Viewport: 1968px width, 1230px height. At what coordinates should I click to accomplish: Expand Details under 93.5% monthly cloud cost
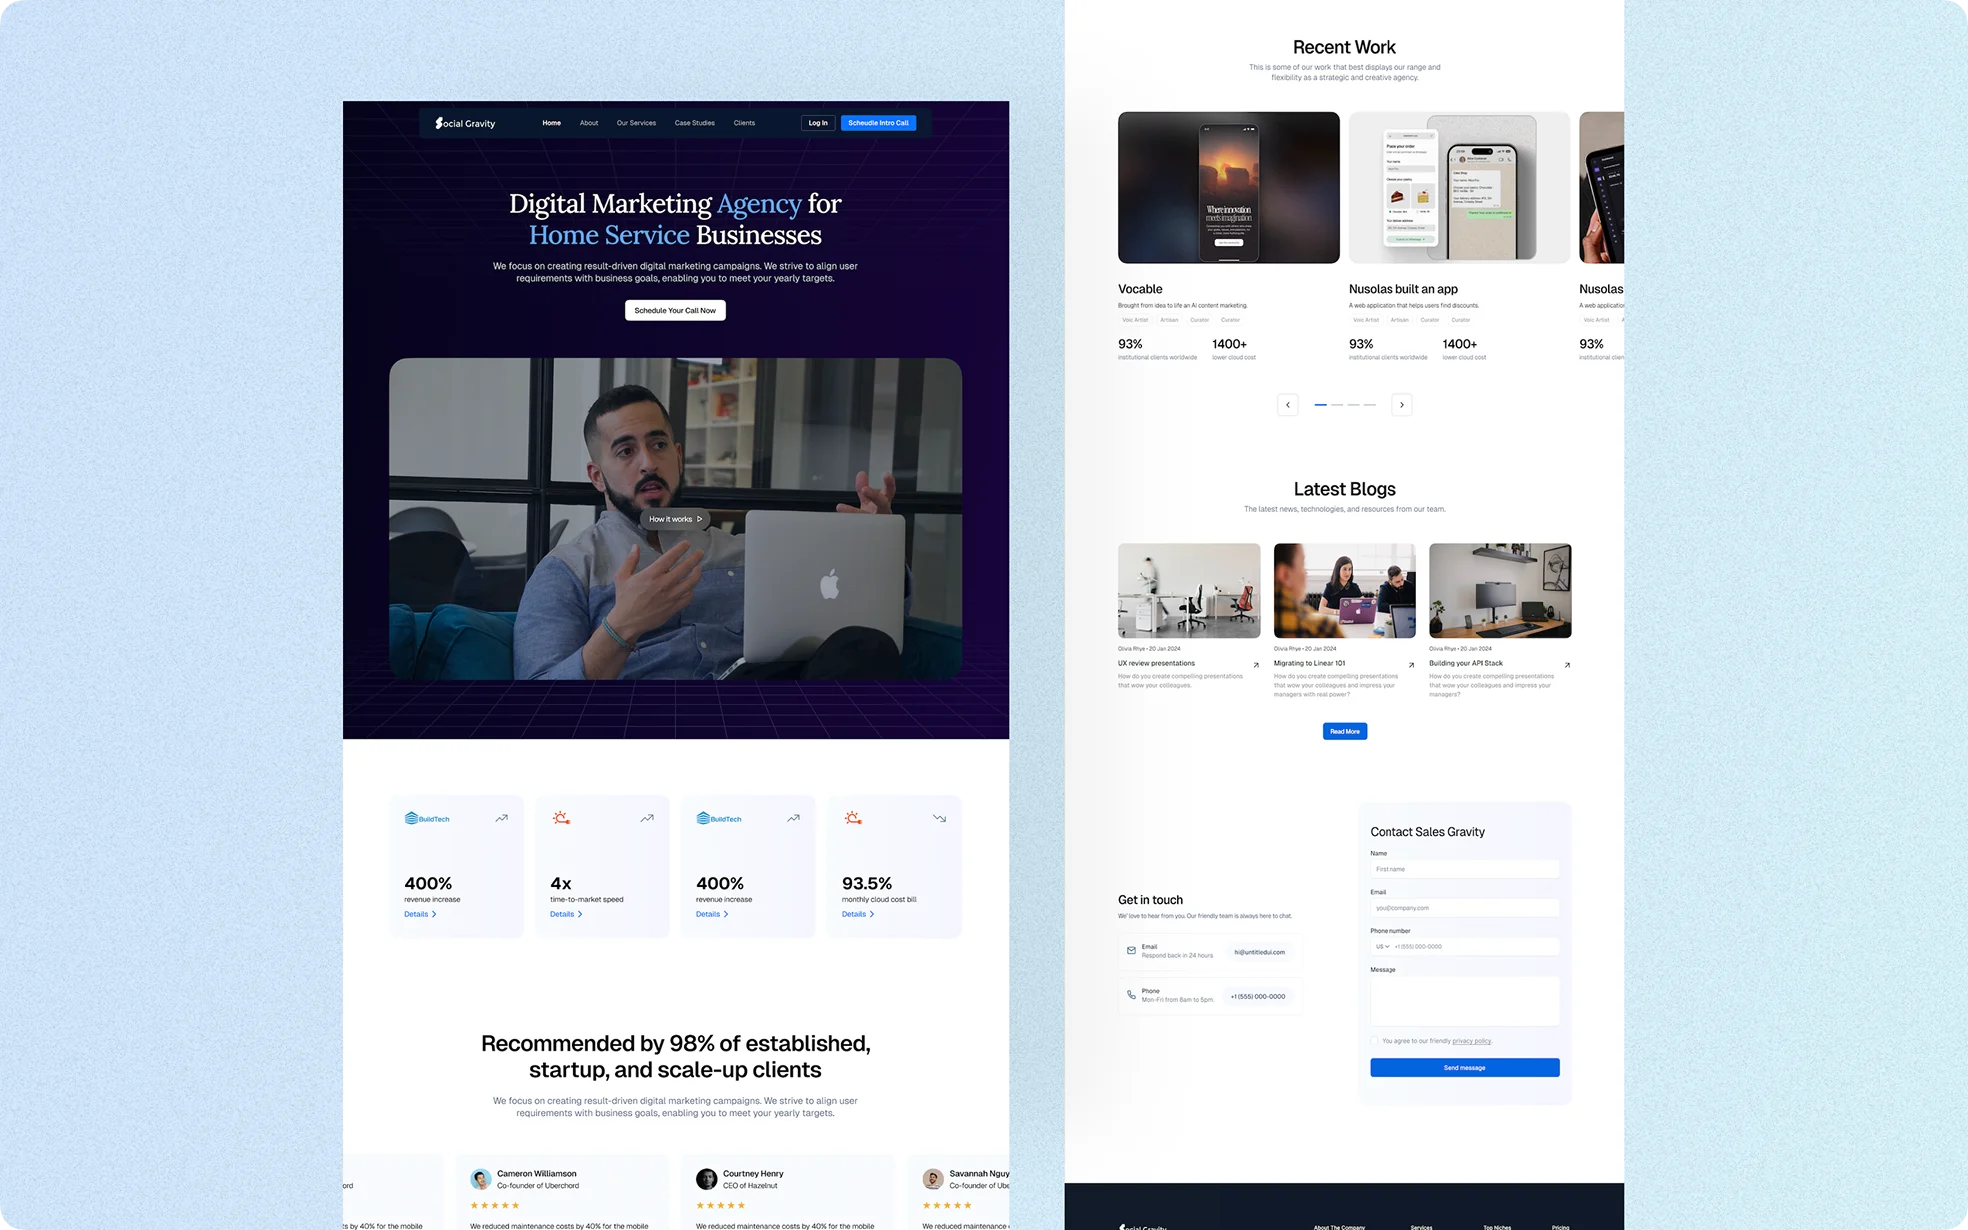858,914
